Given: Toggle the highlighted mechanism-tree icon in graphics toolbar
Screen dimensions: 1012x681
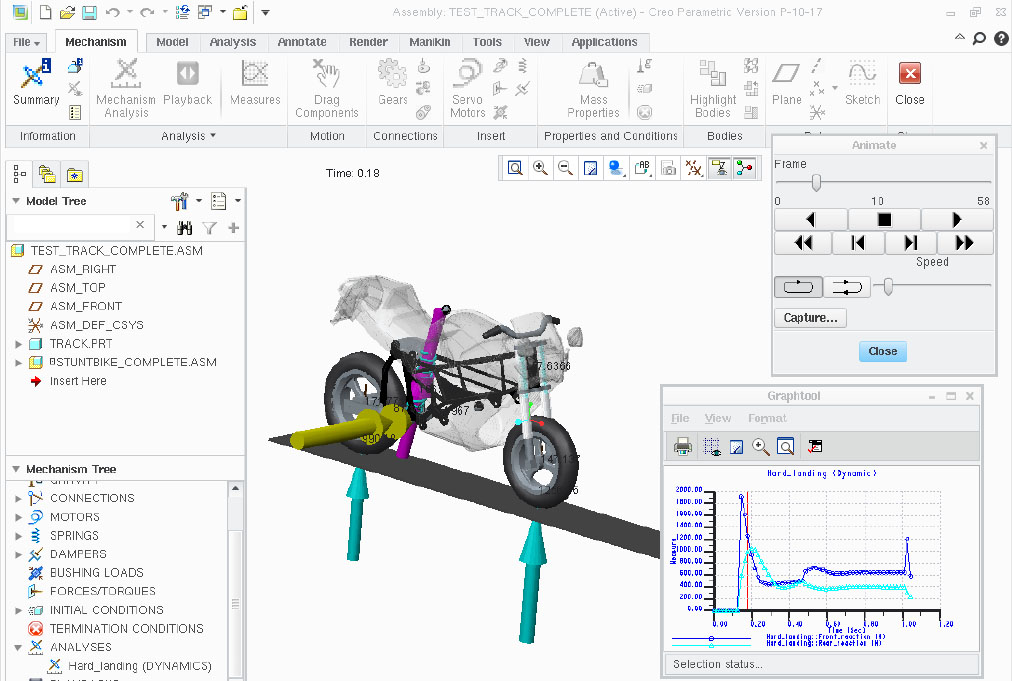Looking at the screenshot, I should (x=744, y=168).
